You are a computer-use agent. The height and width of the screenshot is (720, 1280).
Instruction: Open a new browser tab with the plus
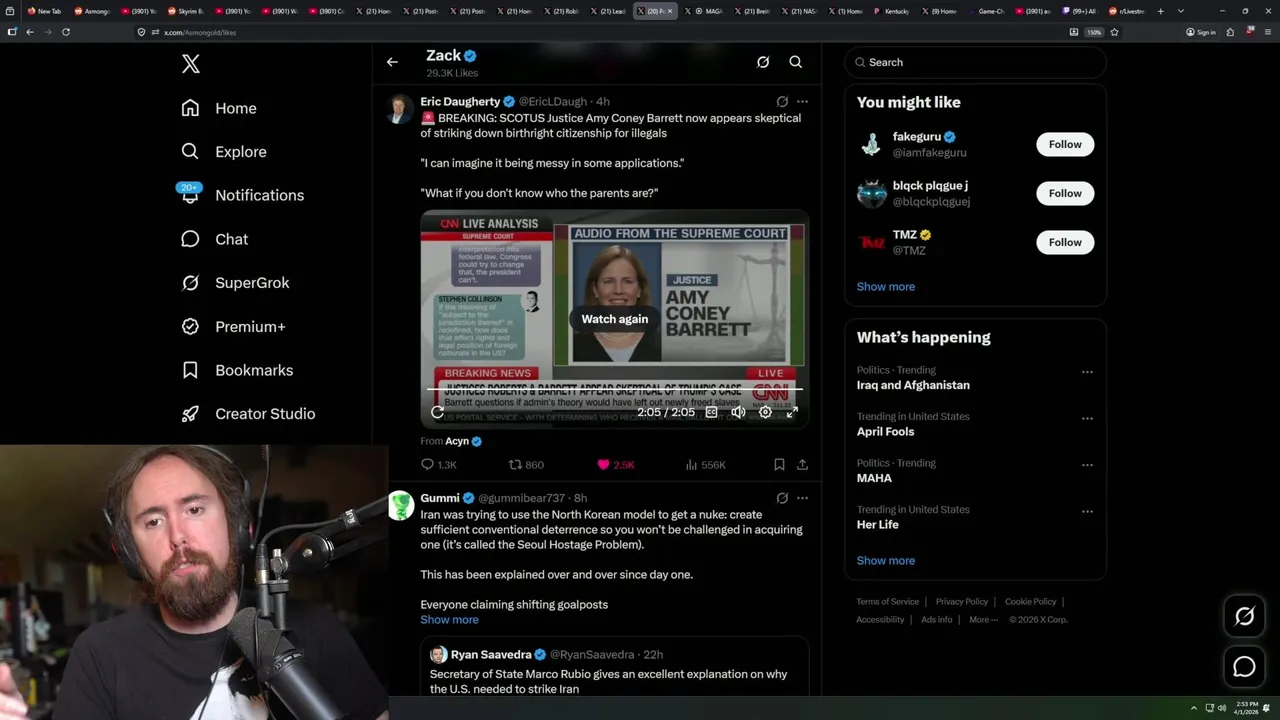(x=1160, y=11)
